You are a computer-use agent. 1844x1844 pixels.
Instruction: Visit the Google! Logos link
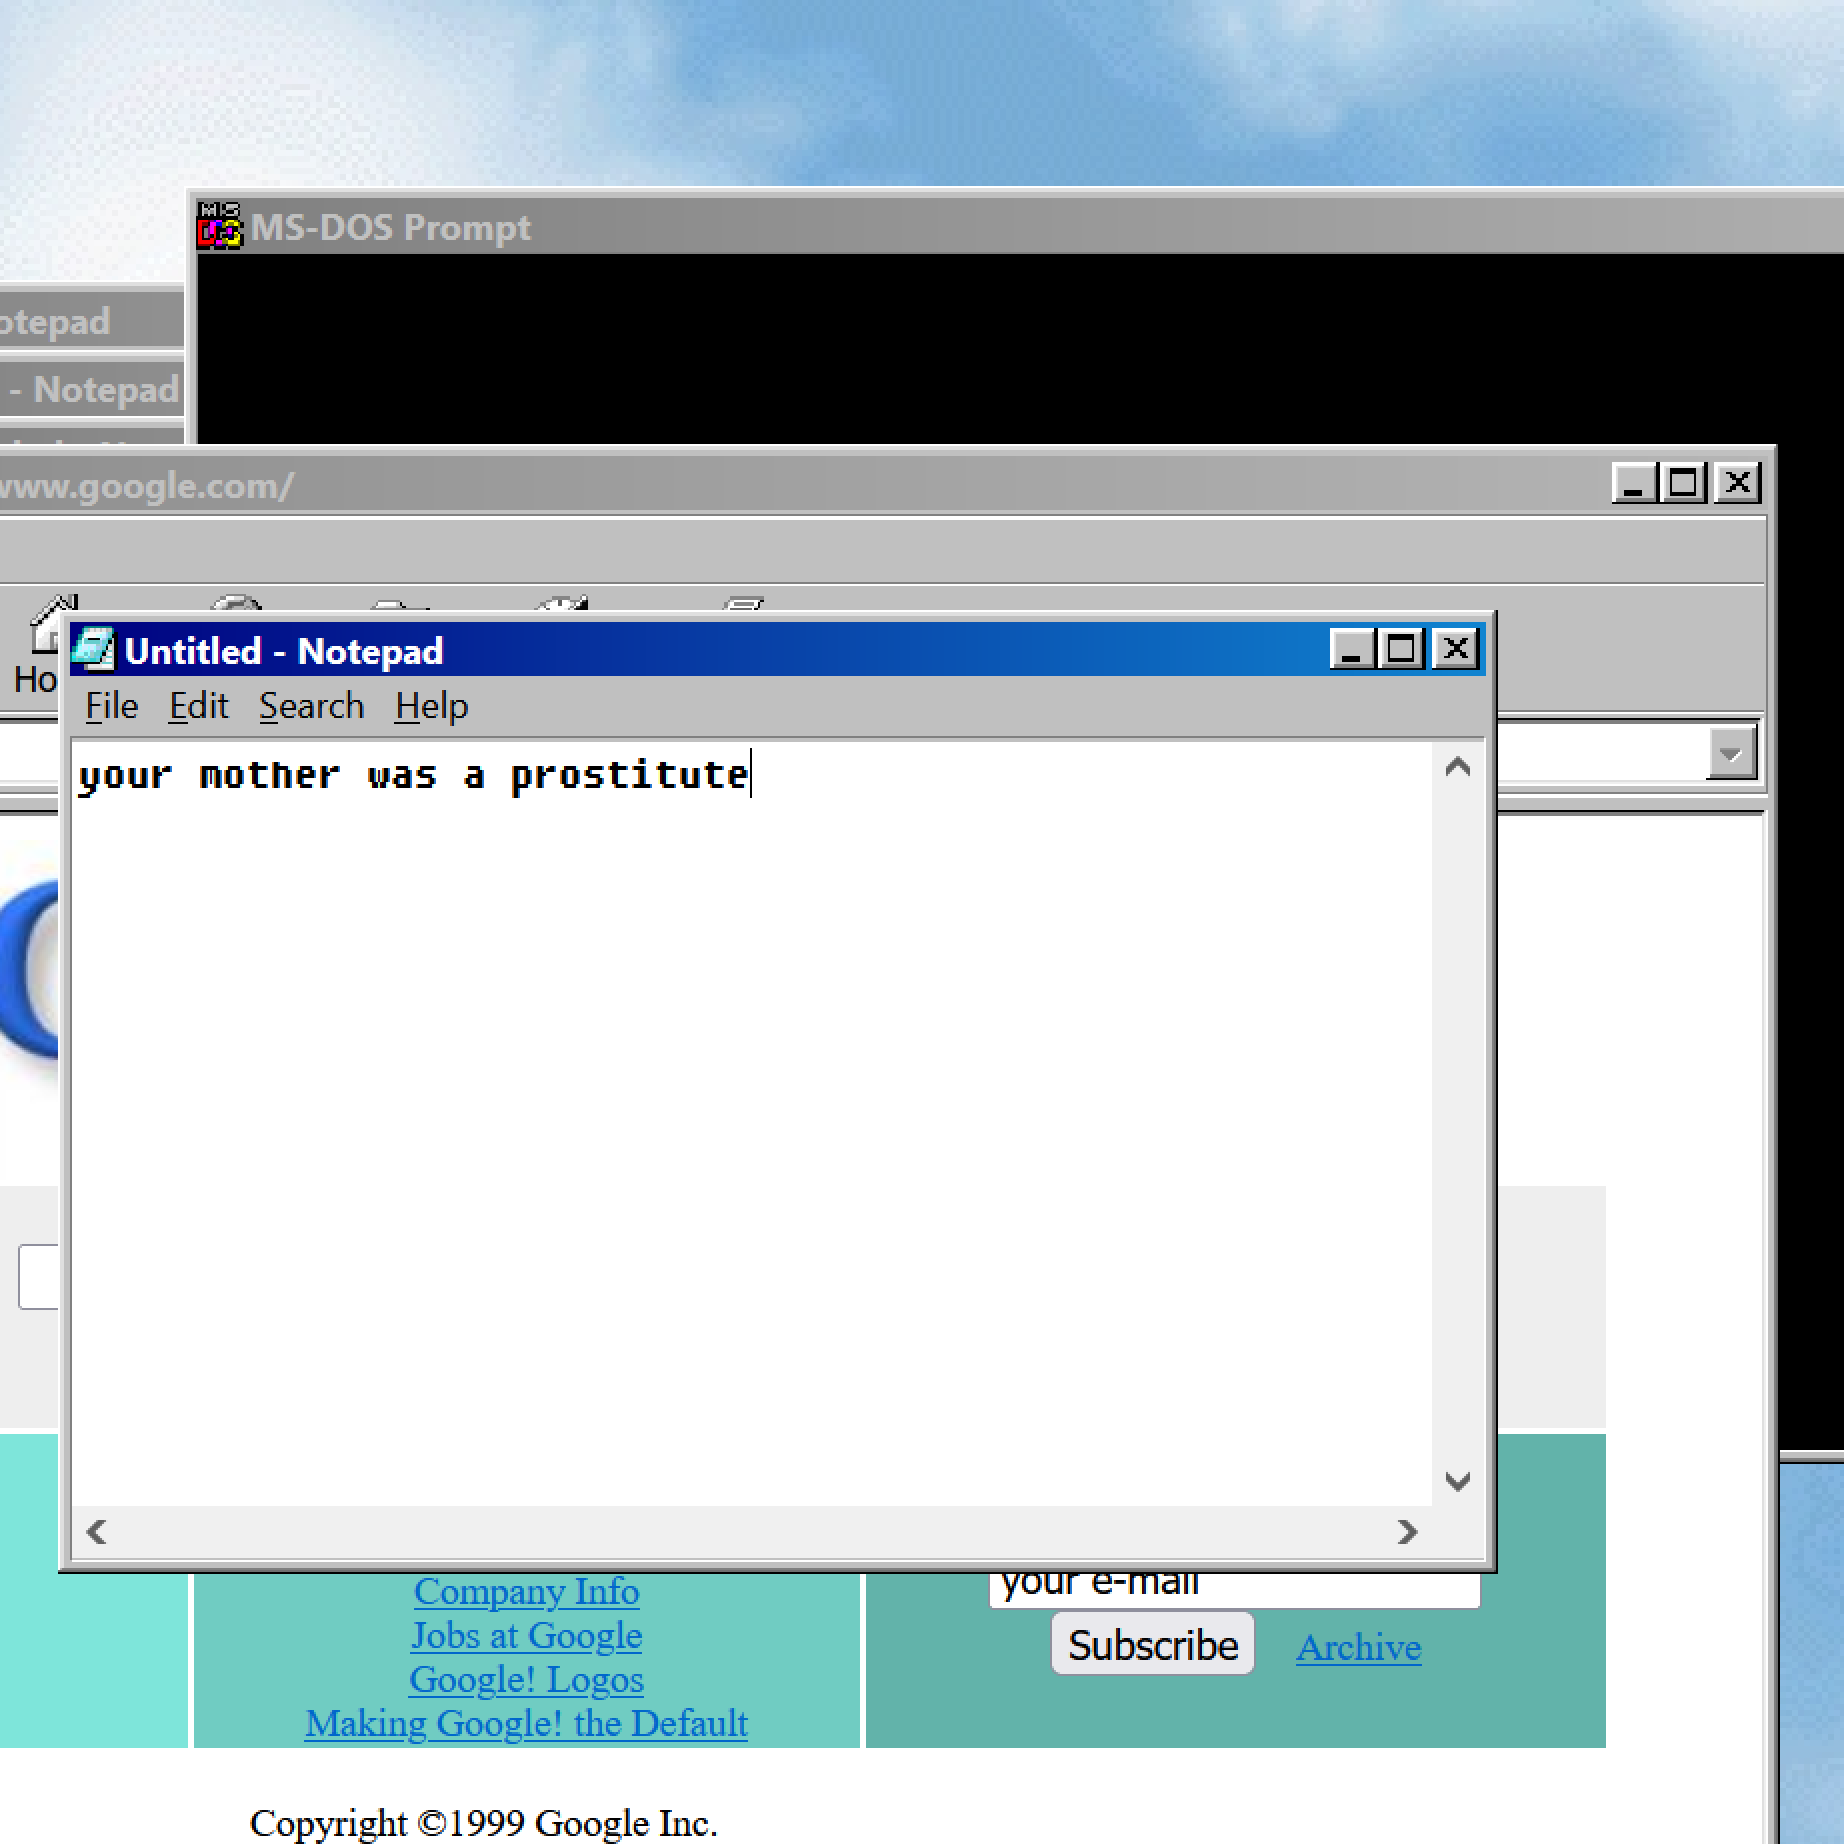526,1679
